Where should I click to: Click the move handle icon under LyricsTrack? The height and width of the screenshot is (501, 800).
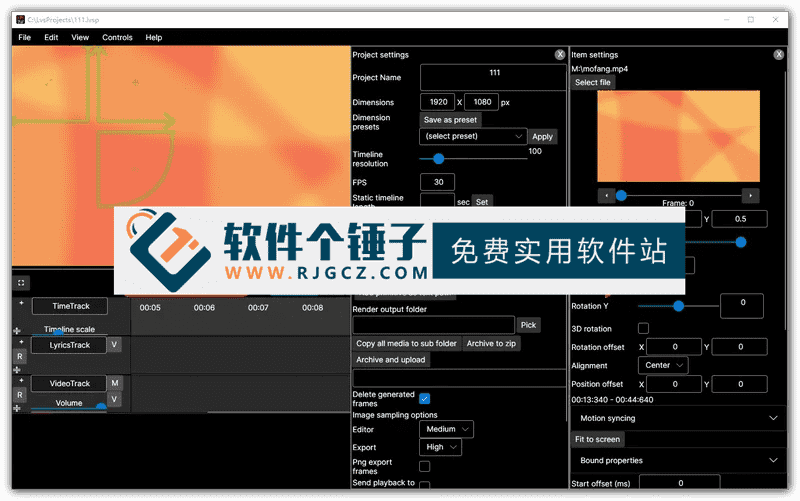(x=17, y=369)
